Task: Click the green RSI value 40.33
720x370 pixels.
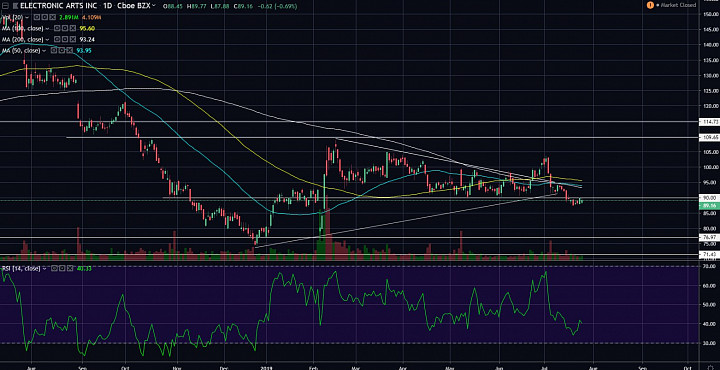Action: click(84, 268)
